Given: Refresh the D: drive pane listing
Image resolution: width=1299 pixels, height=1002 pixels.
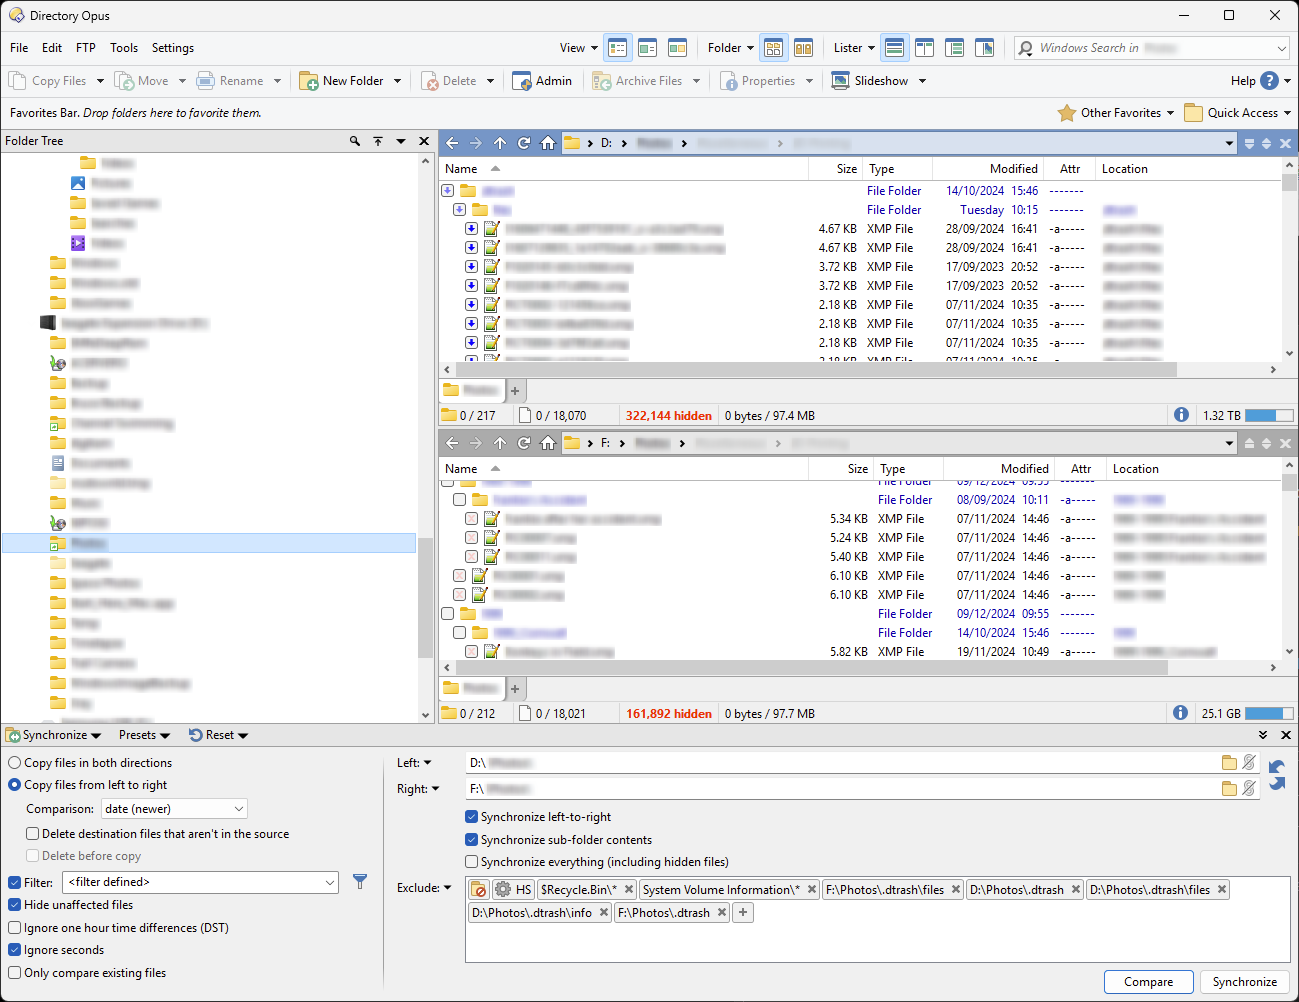Looking at the screenshot, I should (524, 143).
